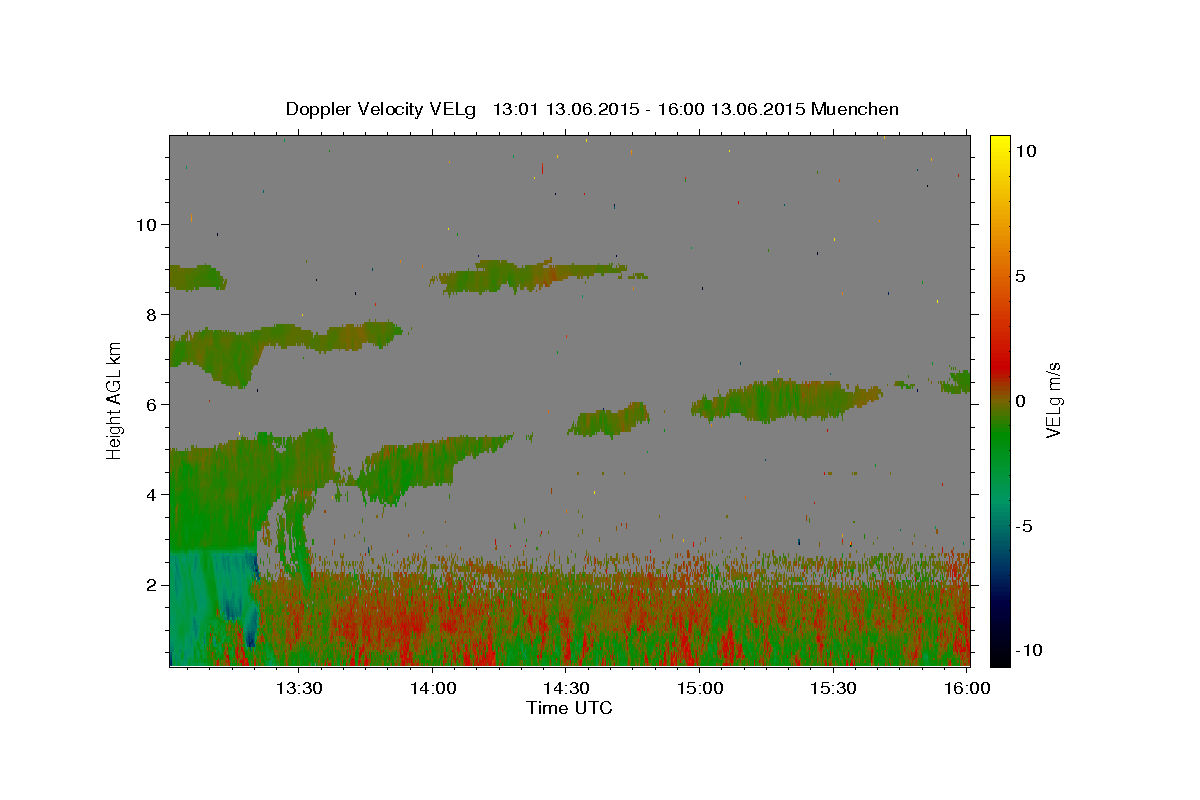Click the cloud layer near 6 km at 15:15

(x=788, y=400)
